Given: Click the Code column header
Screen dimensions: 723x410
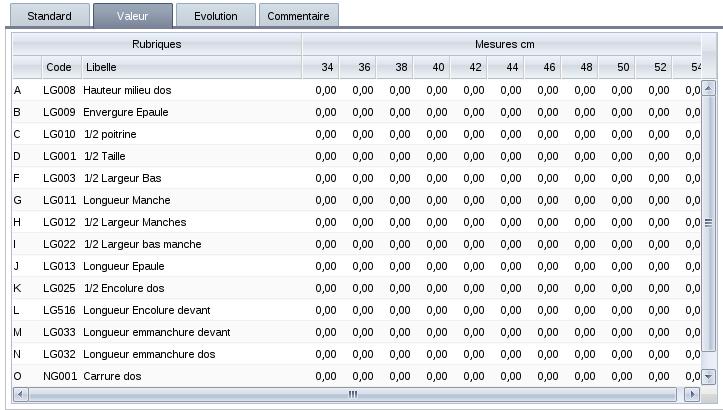Looking at the screenshot, I should 59,67.
